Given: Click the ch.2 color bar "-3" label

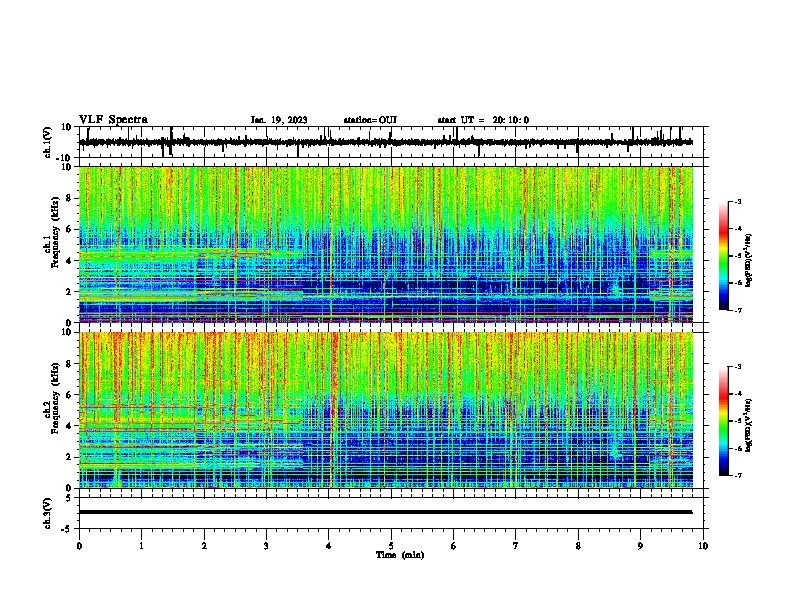Looking at the screenshot, I should [737, 367].
